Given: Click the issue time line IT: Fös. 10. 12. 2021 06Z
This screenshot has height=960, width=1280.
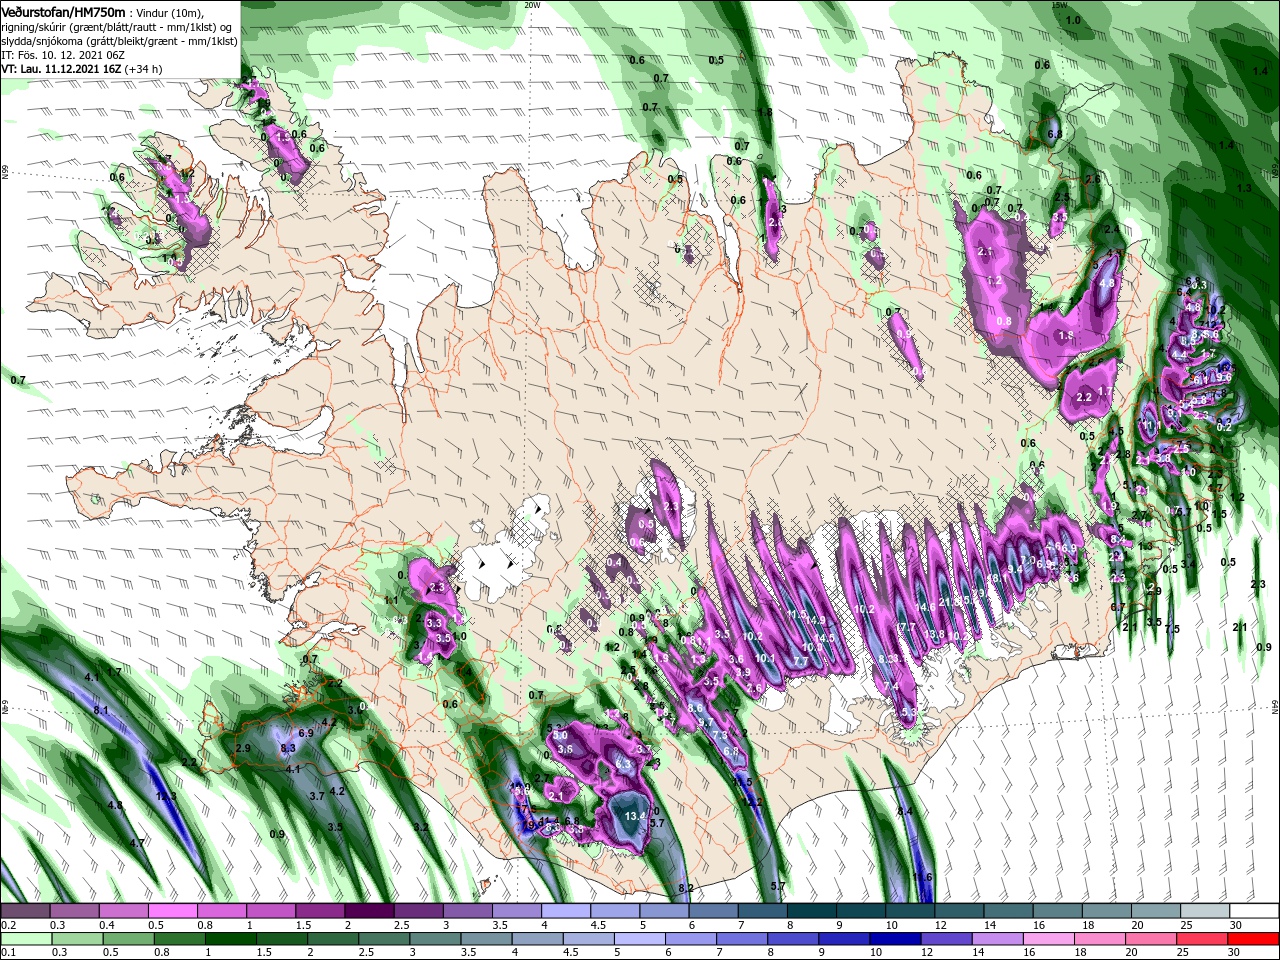Looking at the screenshot, I should [63, 54].
